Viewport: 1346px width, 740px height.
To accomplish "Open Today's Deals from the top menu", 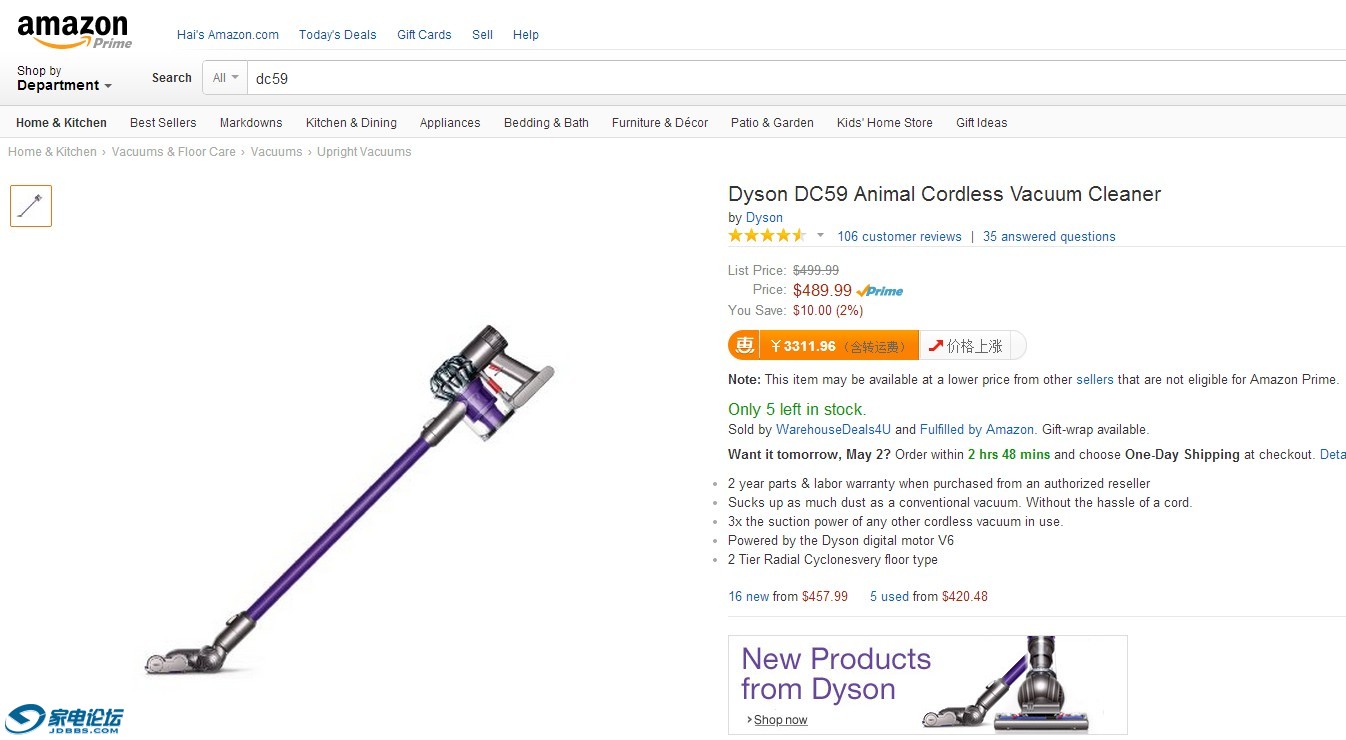I will [337, 34].
